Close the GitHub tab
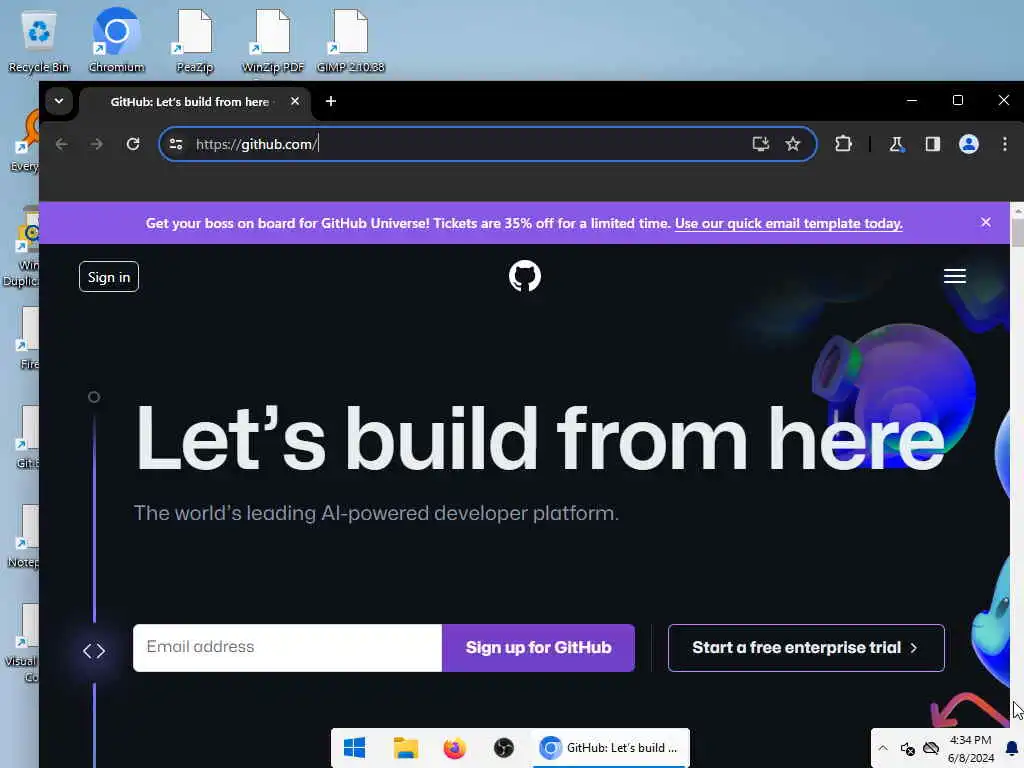The image size is (1024, 768). [295, 101]
